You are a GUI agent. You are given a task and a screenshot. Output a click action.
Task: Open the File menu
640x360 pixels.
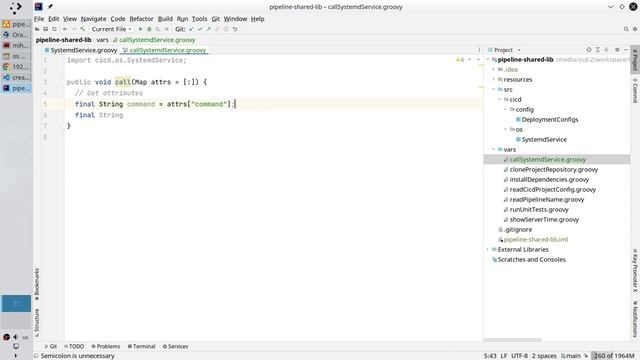[39, 19]
